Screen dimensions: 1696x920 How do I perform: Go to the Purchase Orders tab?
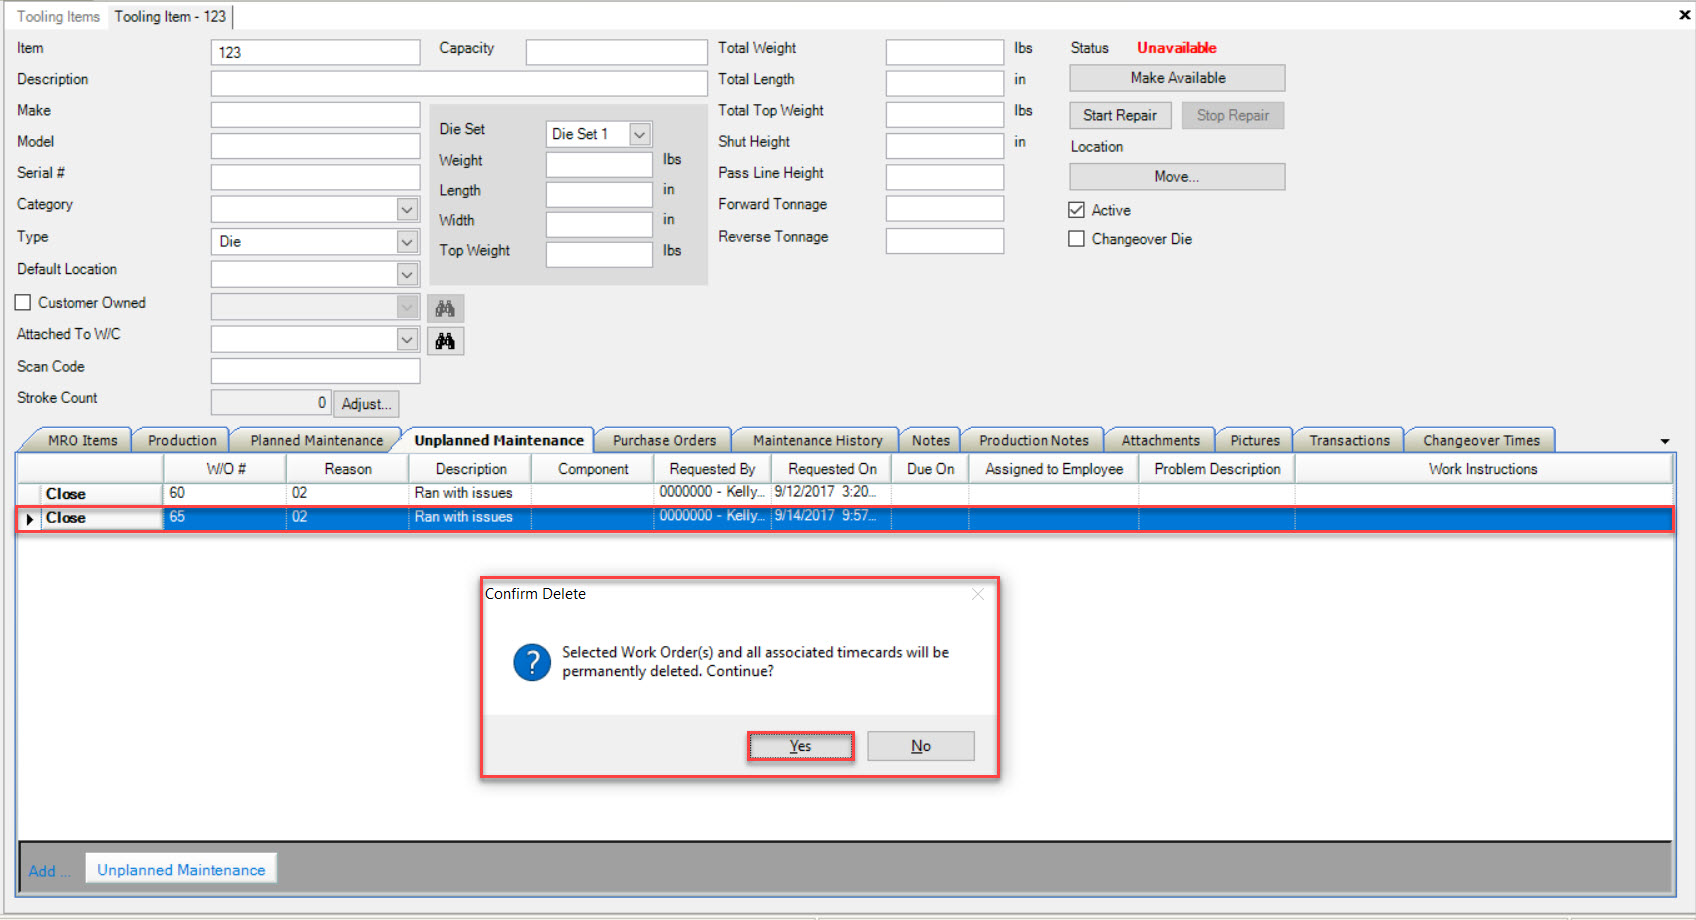(665, 440)
